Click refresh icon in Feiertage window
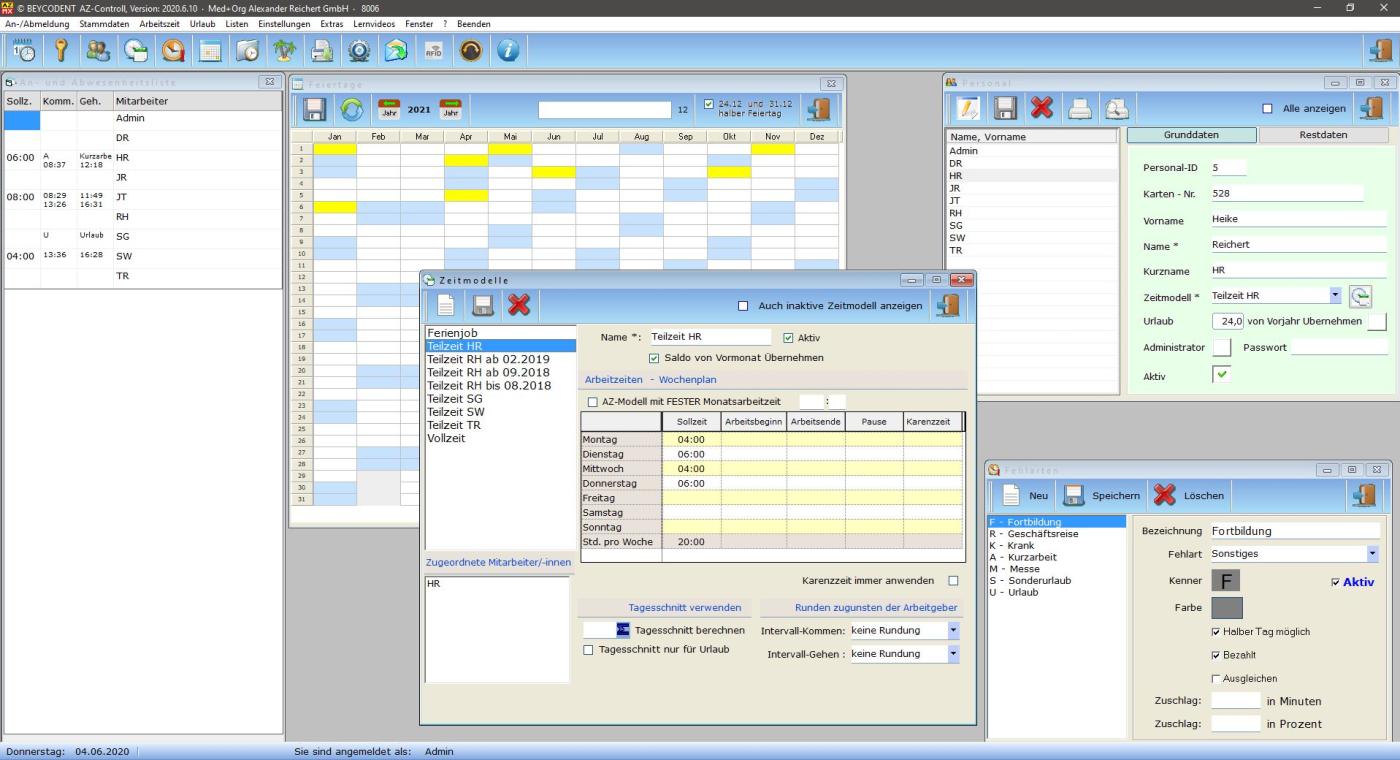Image resolution: width=1400 pixels, height=760 pixels. click(x=352, y=109)
